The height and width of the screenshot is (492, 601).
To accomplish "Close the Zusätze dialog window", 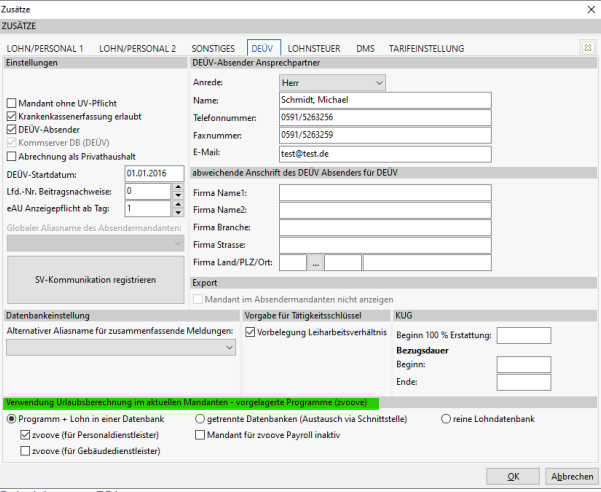I will [591, 9].
